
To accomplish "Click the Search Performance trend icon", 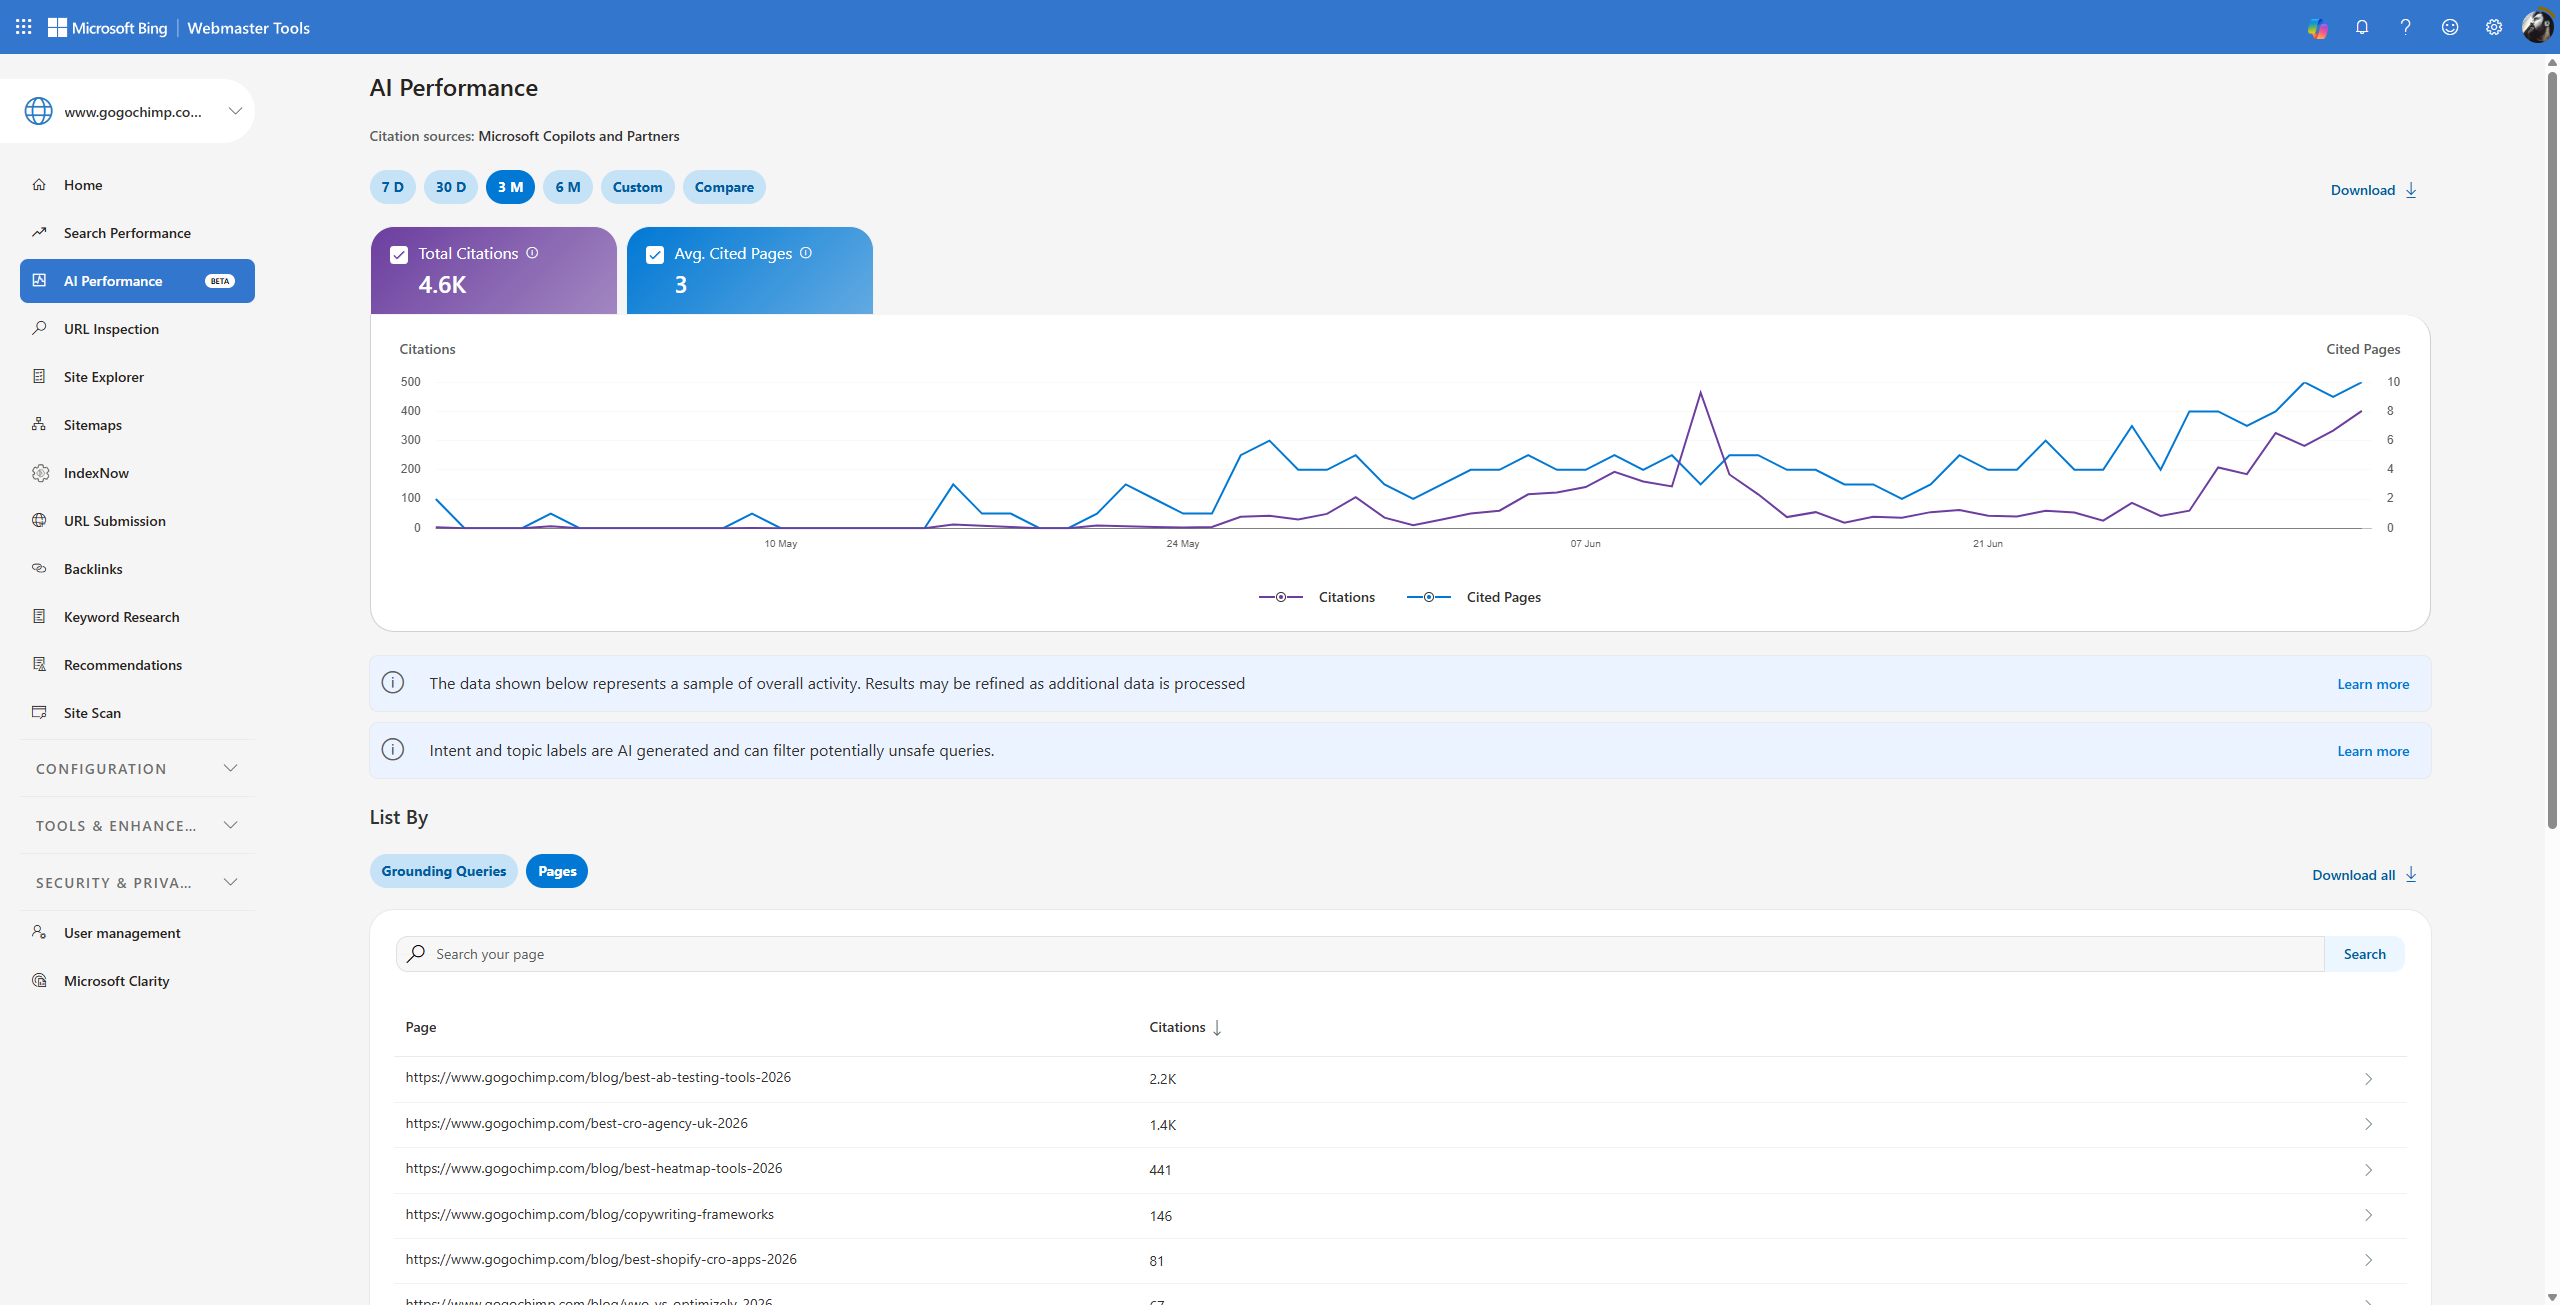I will point(39,232).
